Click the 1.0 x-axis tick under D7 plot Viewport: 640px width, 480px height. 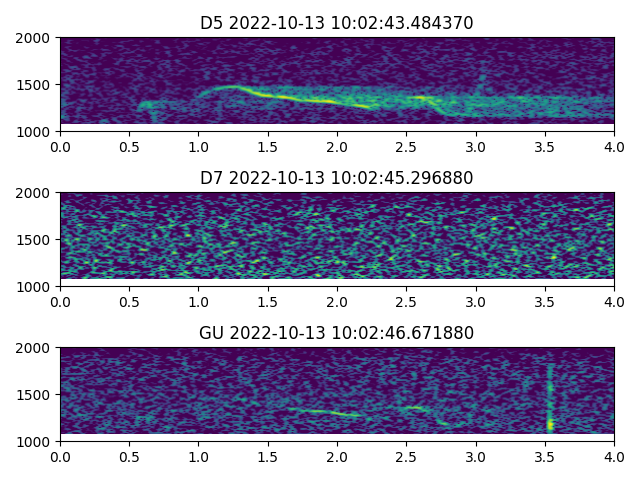199,301
